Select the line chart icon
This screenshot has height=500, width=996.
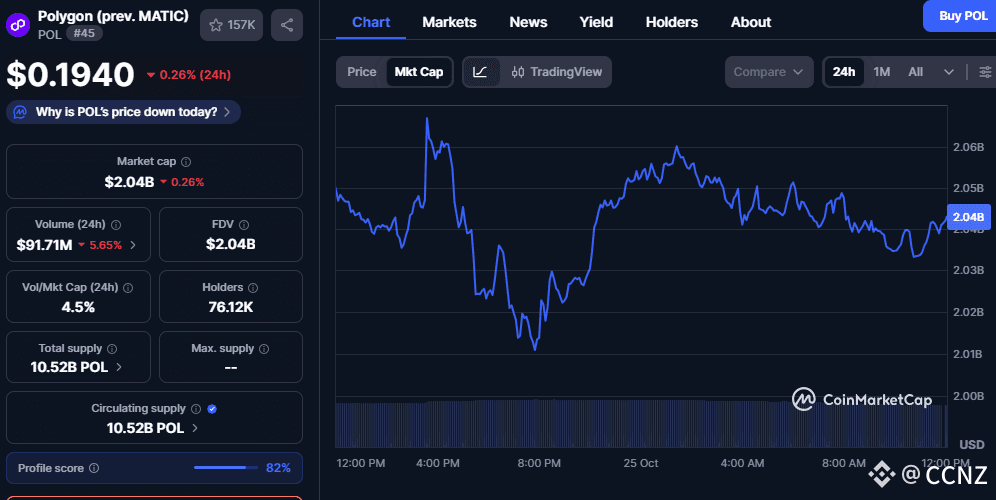pos(480,72)
